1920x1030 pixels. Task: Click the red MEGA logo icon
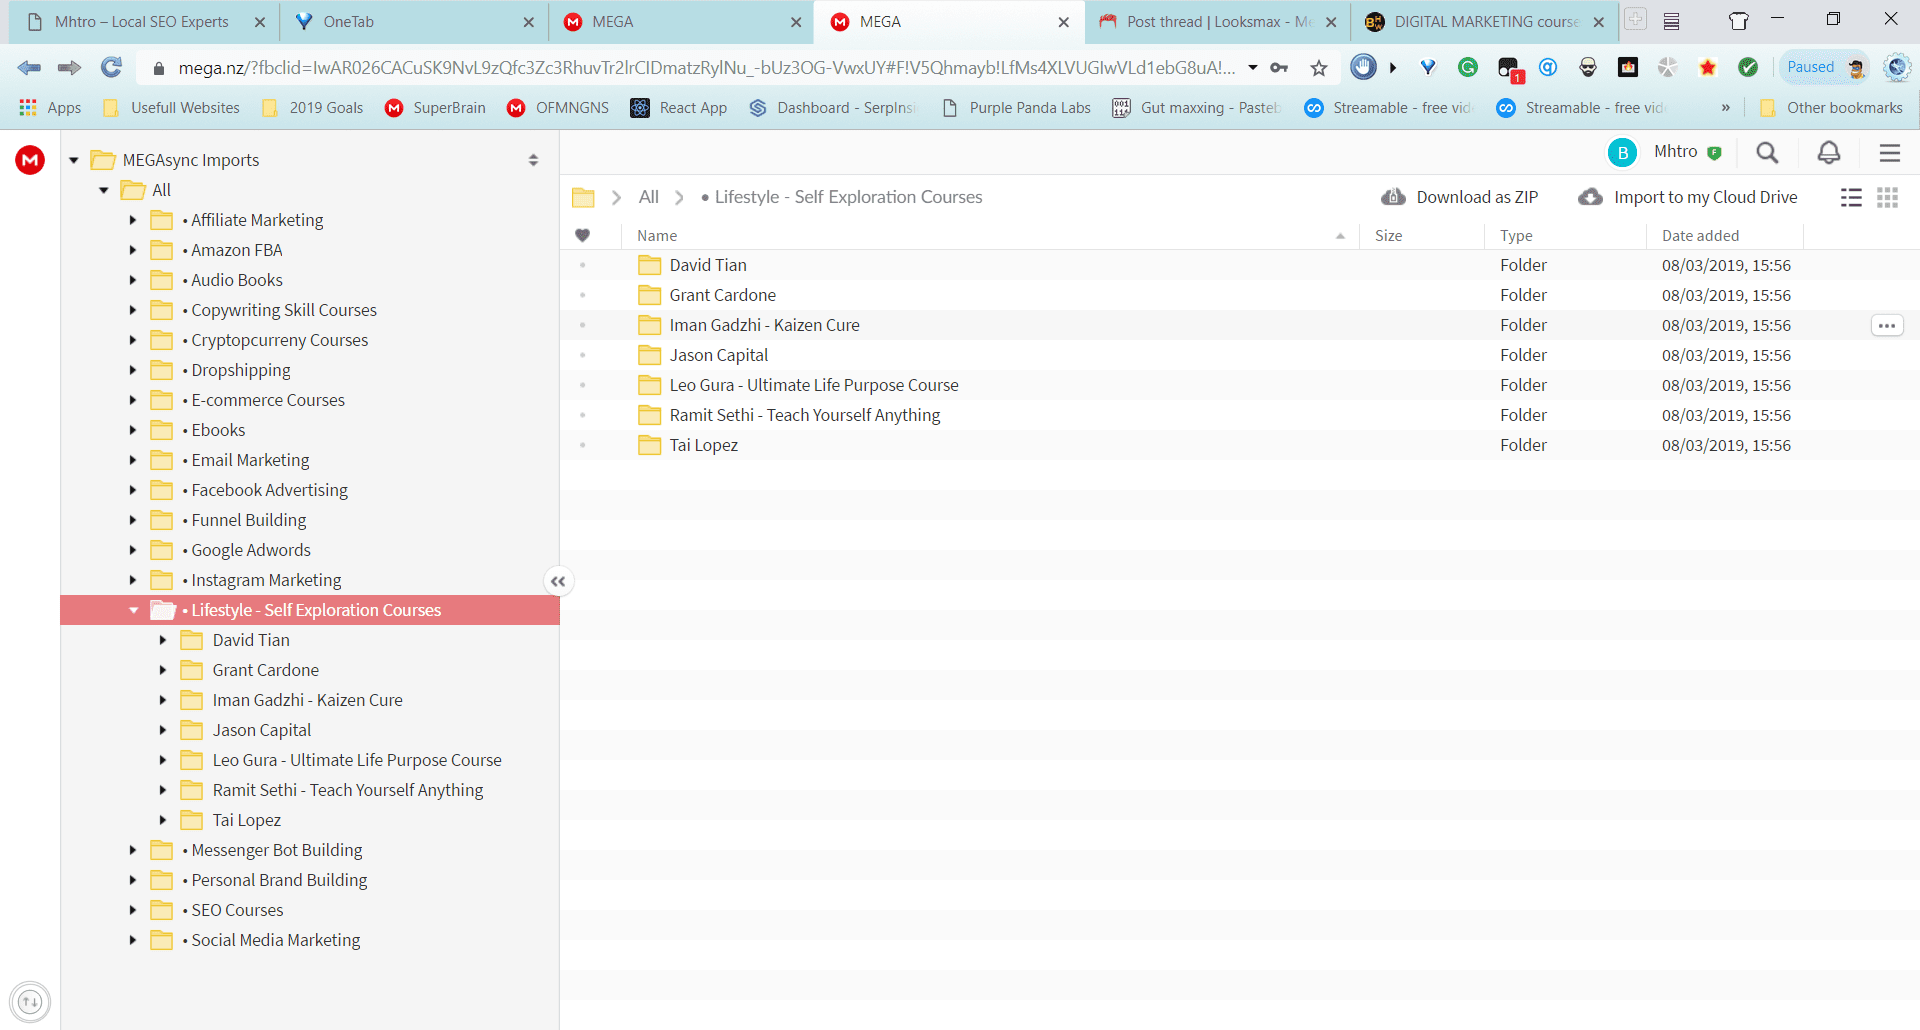(30, 160)
